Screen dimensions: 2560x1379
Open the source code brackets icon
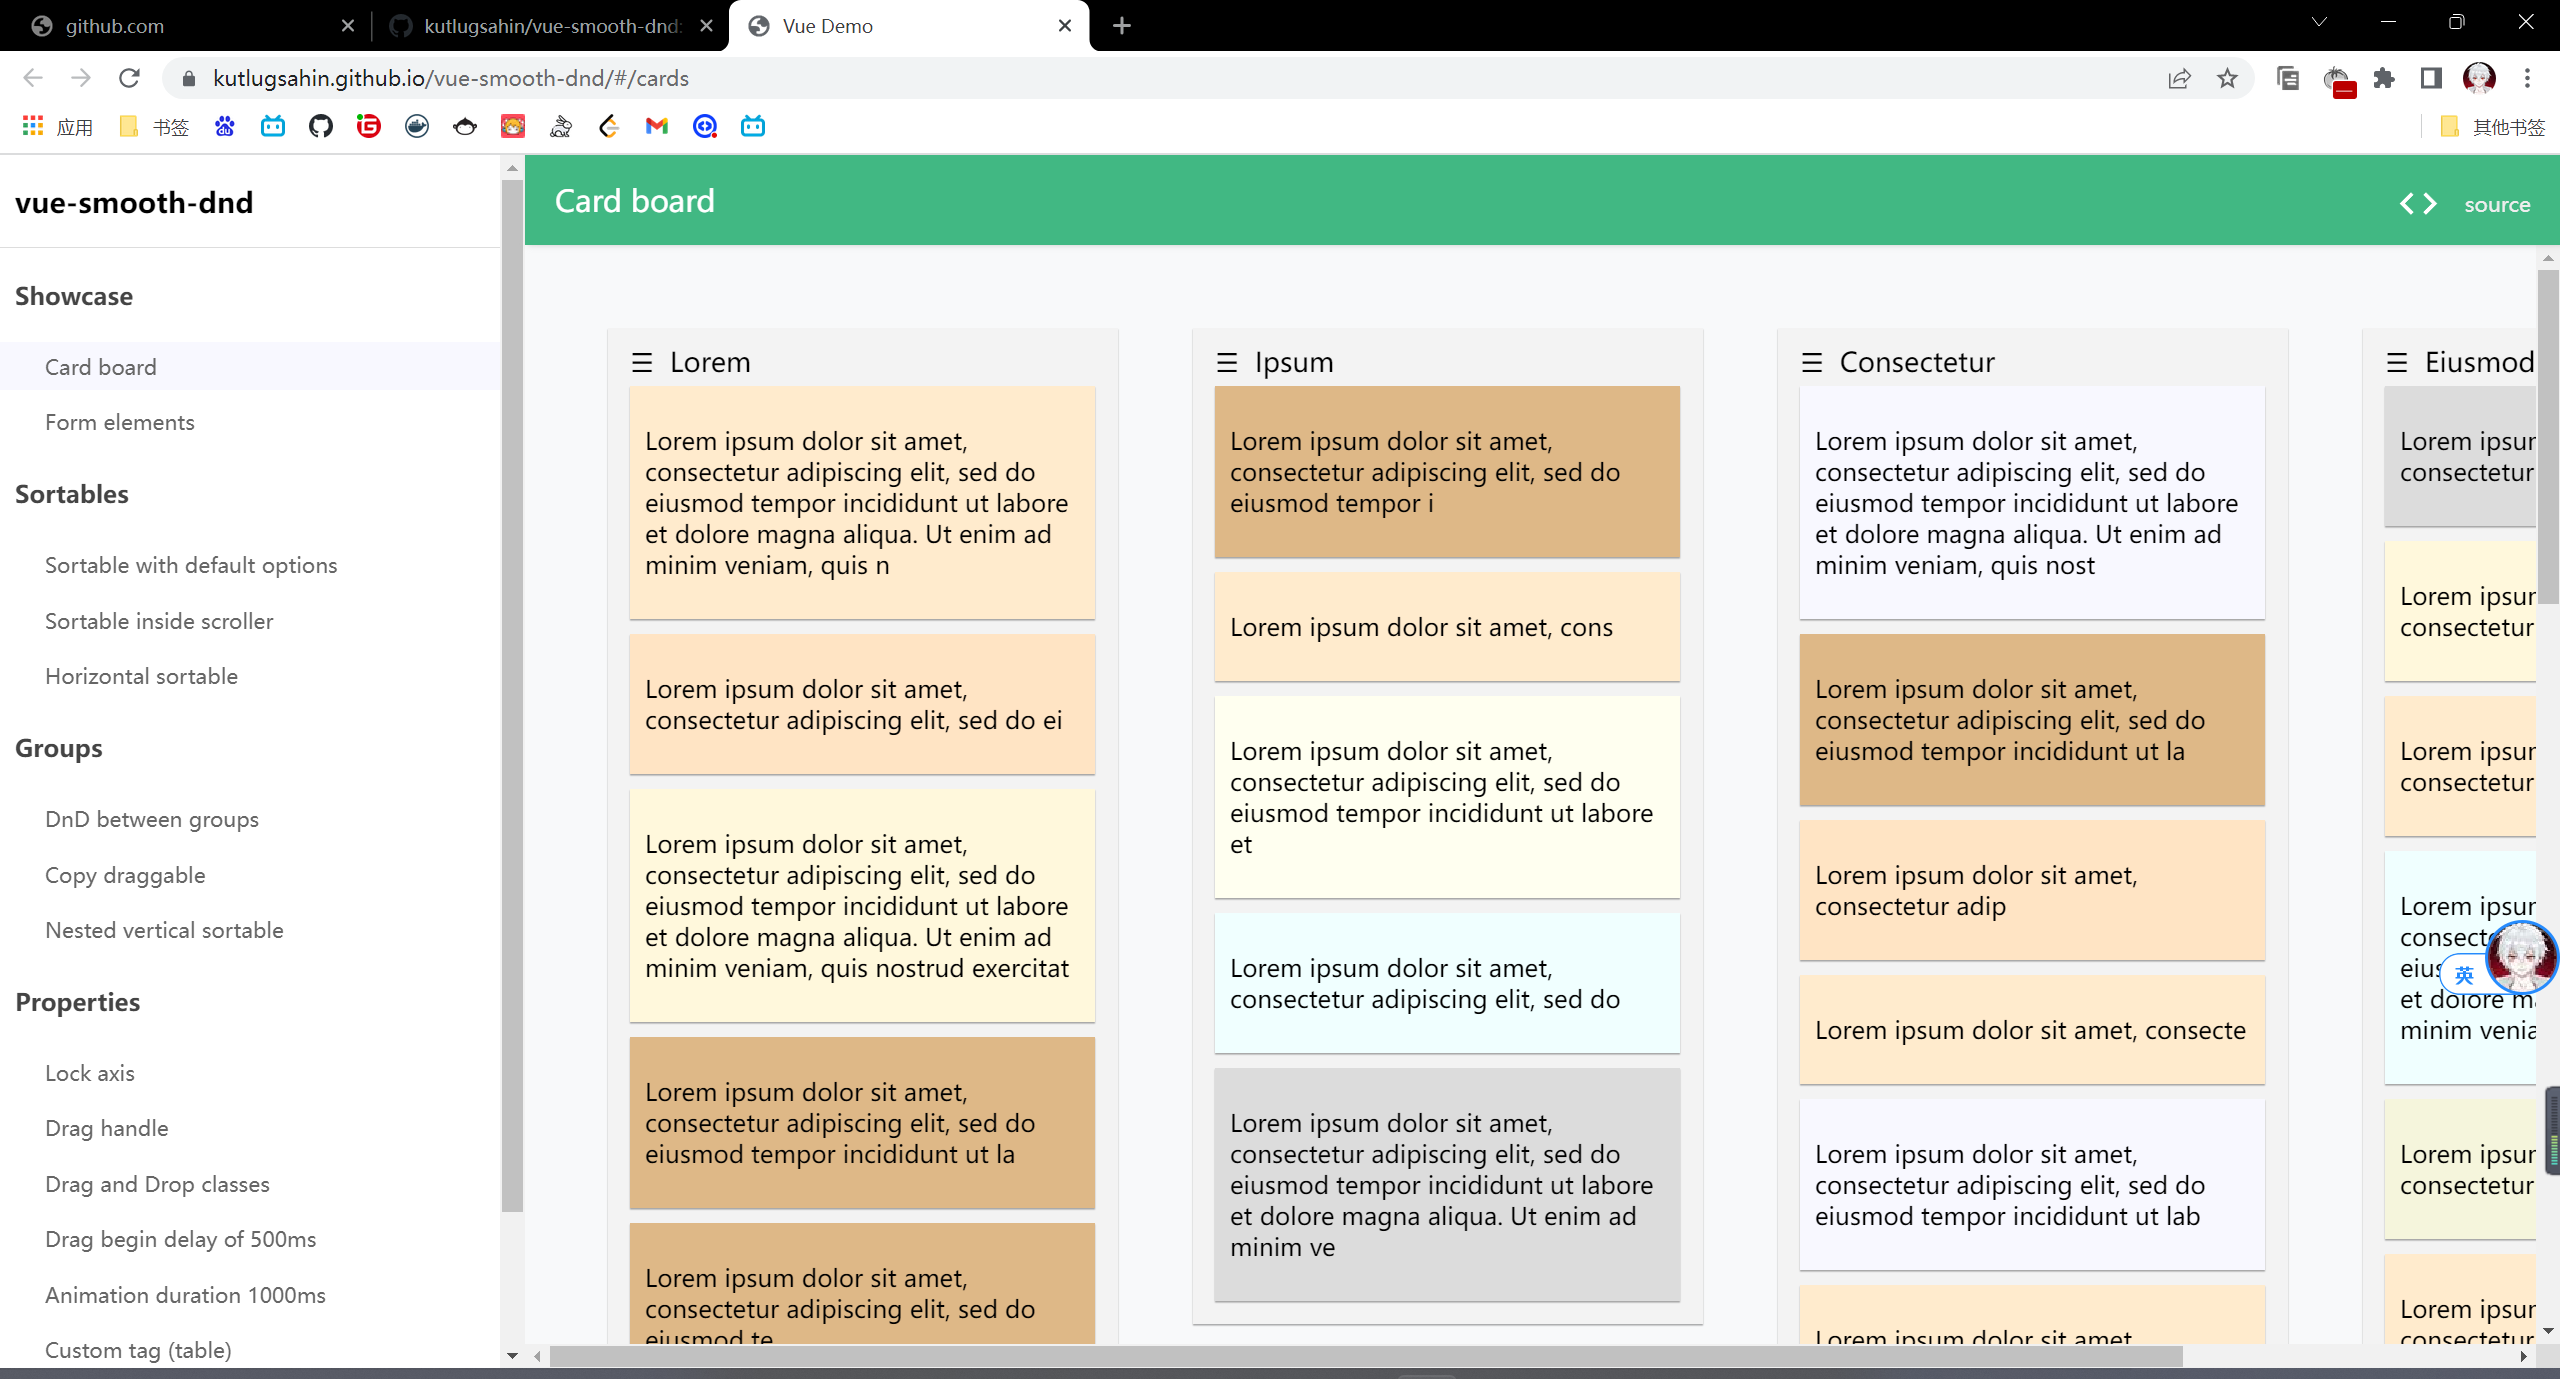(2418, 204)
